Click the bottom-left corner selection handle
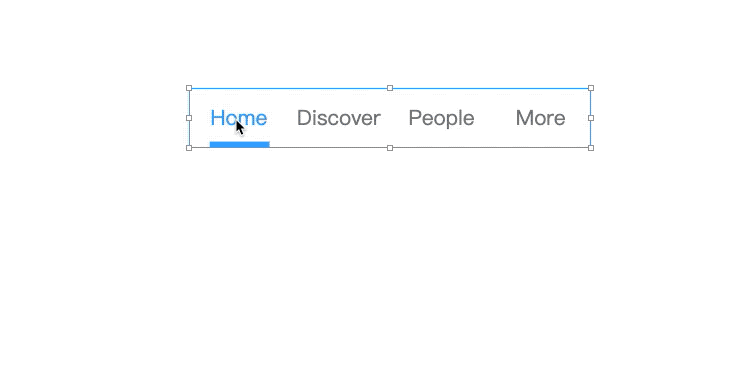Image resolution: width=750 pixels, height=385 pixels. (x=189, y=148)
